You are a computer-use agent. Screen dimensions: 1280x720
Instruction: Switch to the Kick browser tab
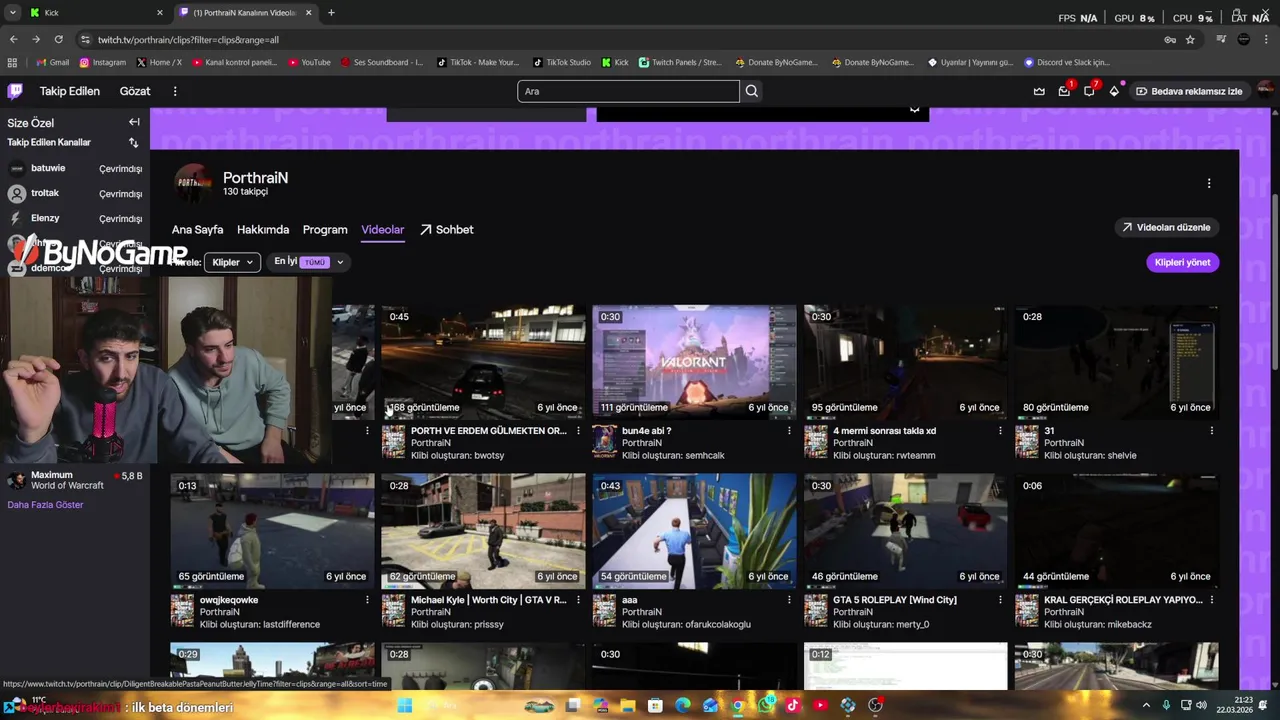point(95,13)
